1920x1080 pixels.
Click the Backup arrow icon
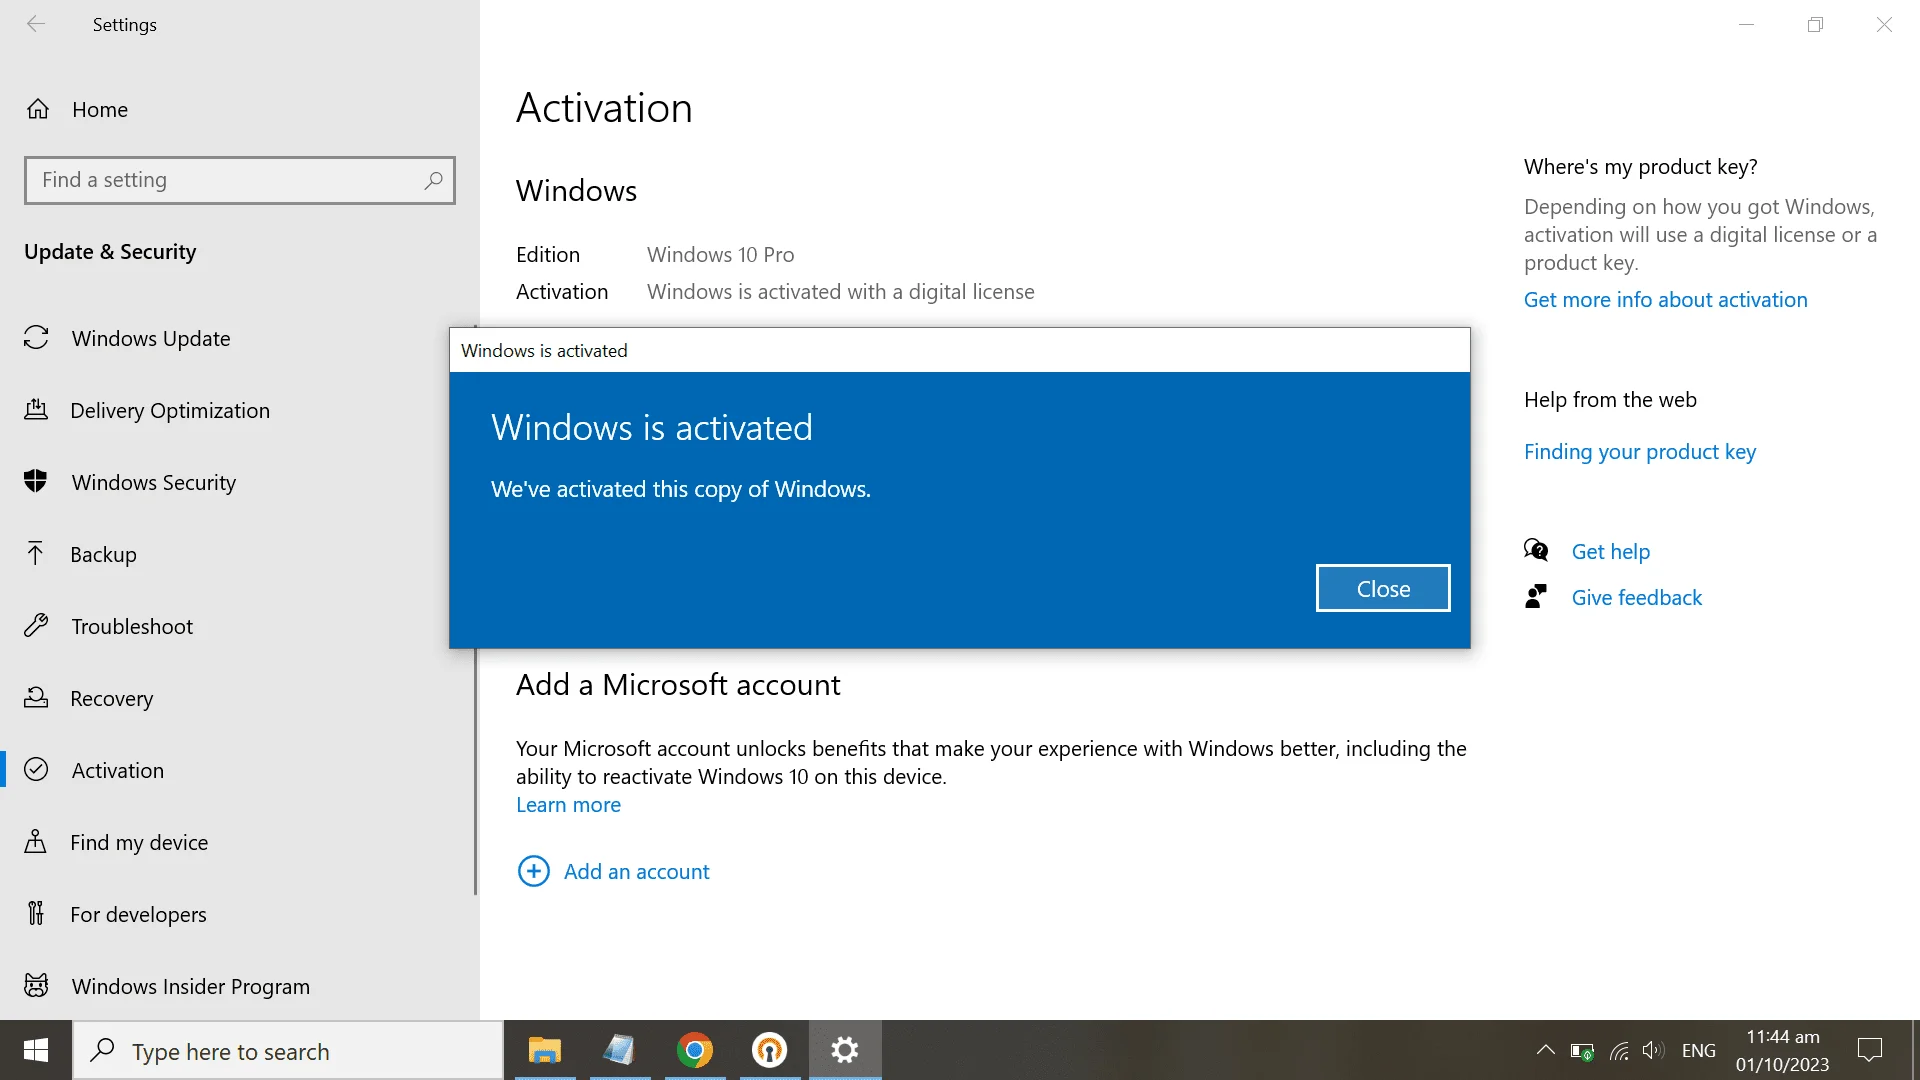click(36, 554)
